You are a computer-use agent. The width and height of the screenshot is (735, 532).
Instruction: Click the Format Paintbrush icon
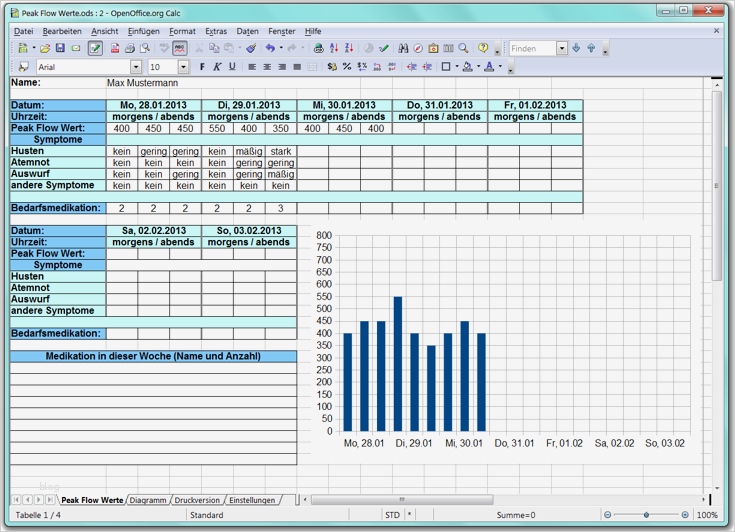point(251,48)
